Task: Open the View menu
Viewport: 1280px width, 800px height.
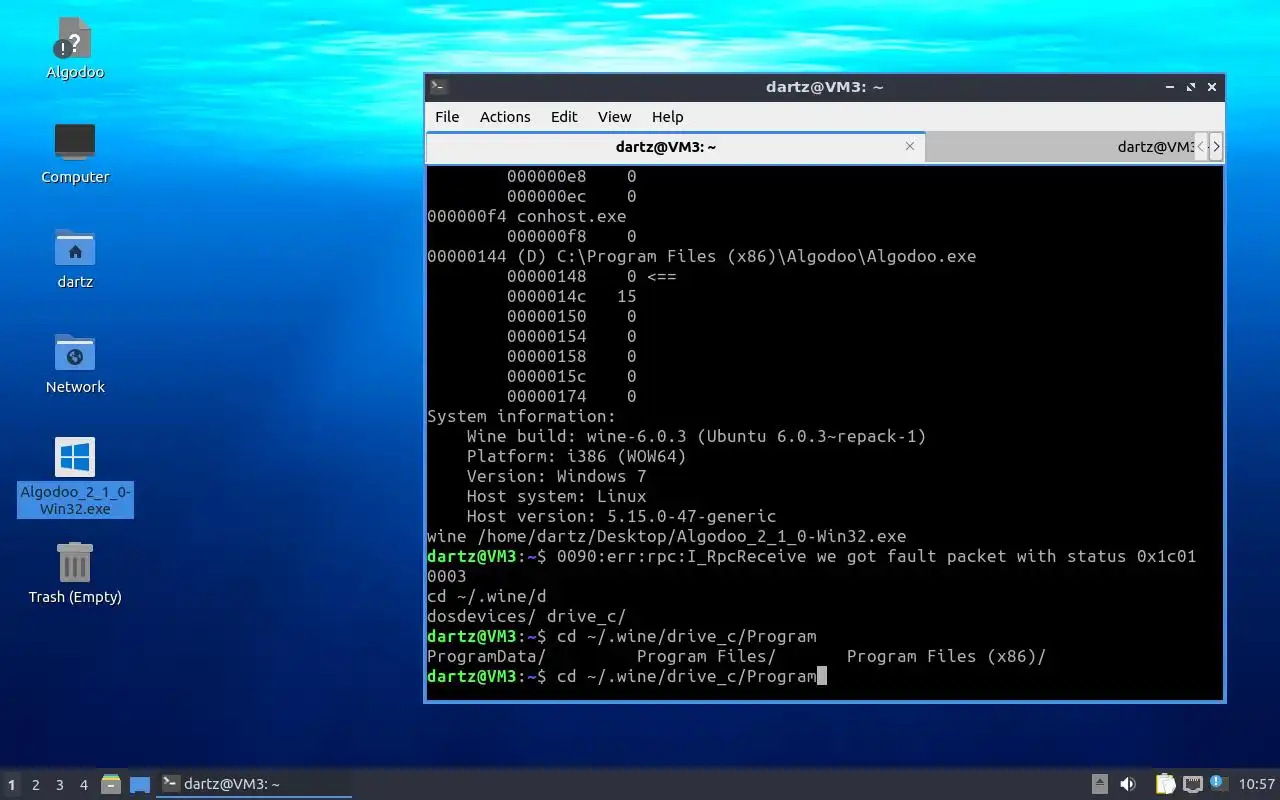Action: click(x=614, y=117)
